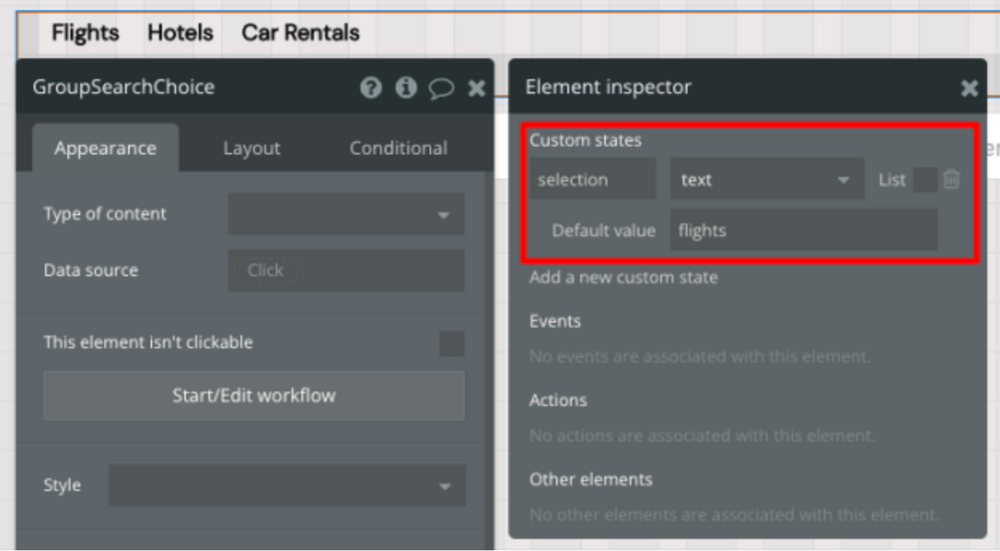Toggle the List checkbox for selection state
The image size is (1000, 551).
pos(925,180)
